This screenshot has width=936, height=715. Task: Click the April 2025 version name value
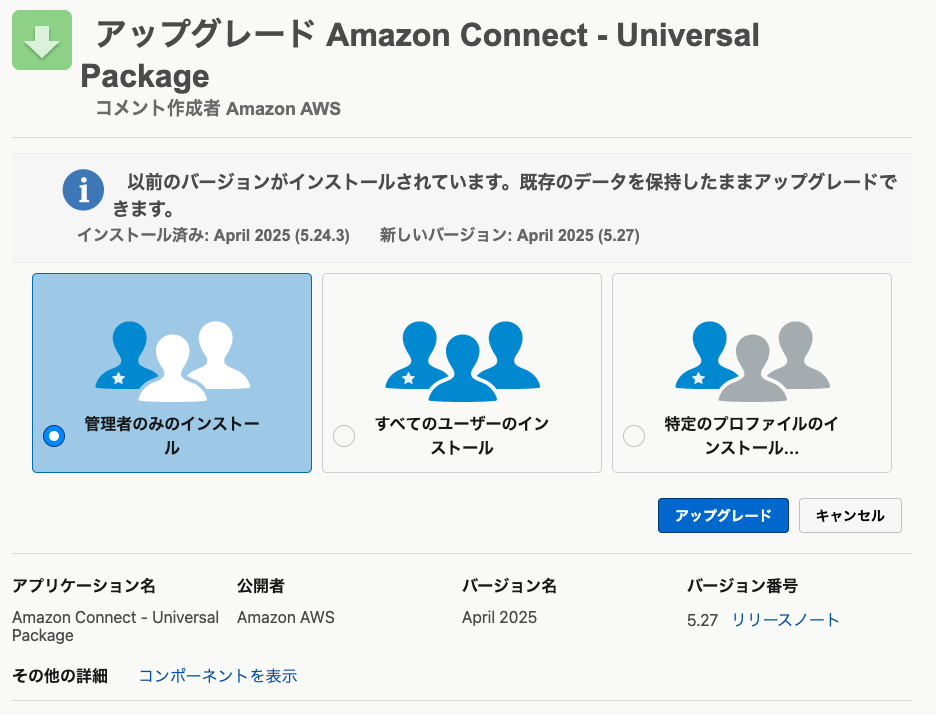499,617
